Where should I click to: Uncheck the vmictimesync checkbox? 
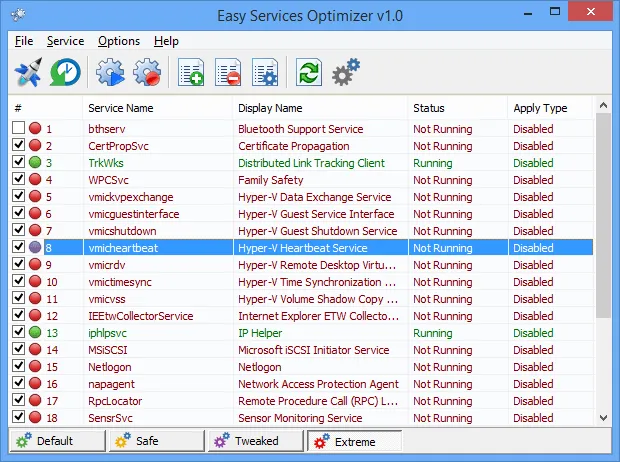pos(19,281)
